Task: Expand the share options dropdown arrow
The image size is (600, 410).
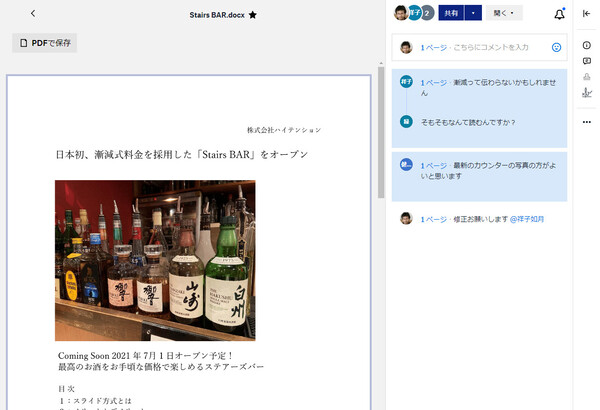Action: tap(472, 14)
